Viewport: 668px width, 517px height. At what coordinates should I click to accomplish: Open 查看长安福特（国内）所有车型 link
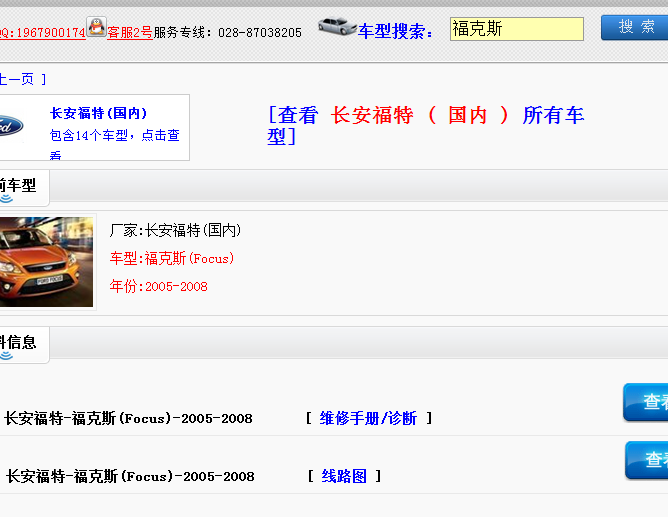coord(426,126)
